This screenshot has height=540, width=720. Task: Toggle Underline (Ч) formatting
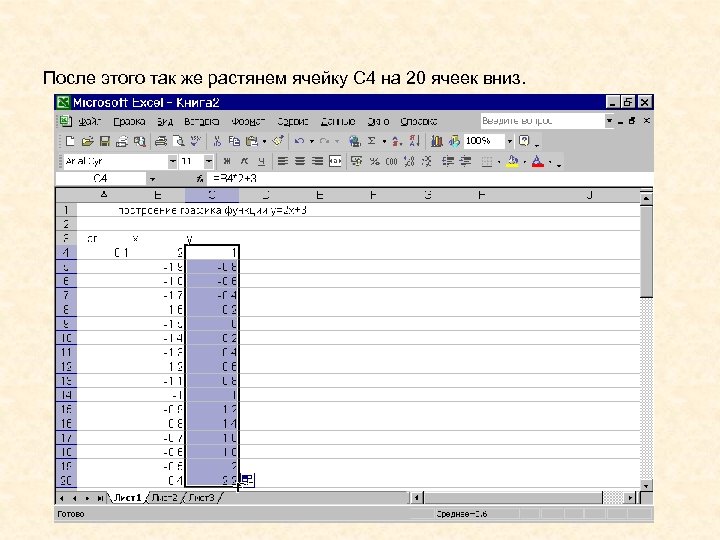pos(261,161)
